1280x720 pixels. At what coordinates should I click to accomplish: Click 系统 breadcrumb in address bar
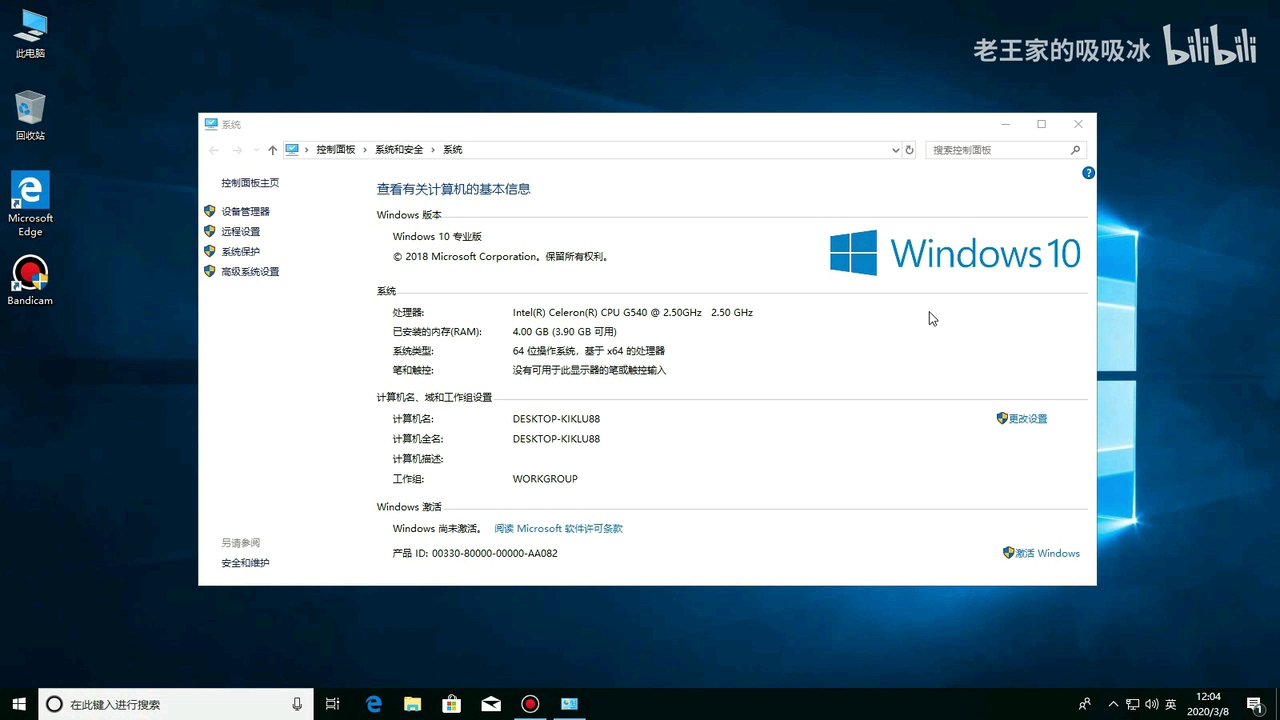tap(453, 150)
